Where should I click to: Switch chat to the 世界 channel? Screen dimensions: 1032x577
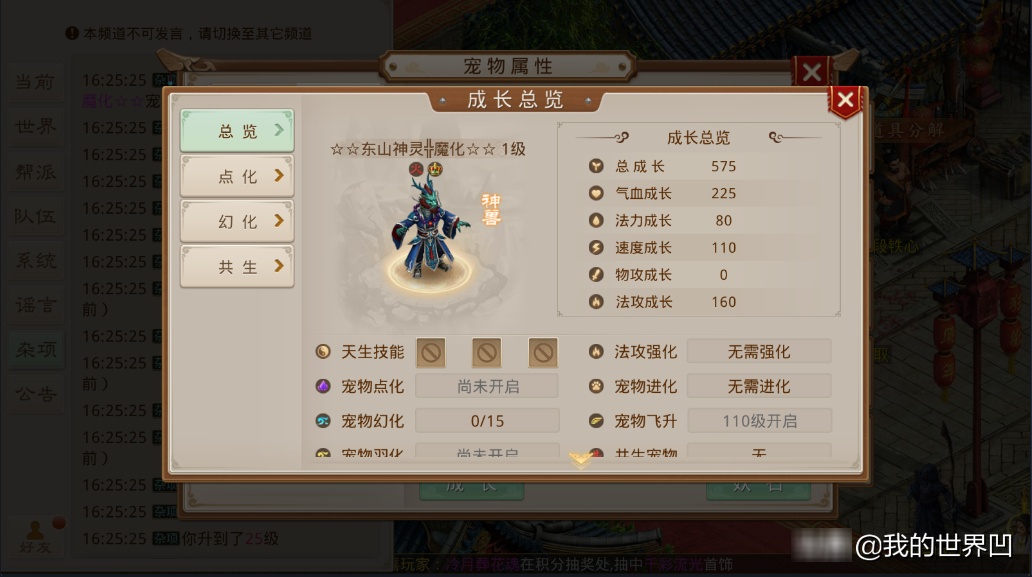36,126
